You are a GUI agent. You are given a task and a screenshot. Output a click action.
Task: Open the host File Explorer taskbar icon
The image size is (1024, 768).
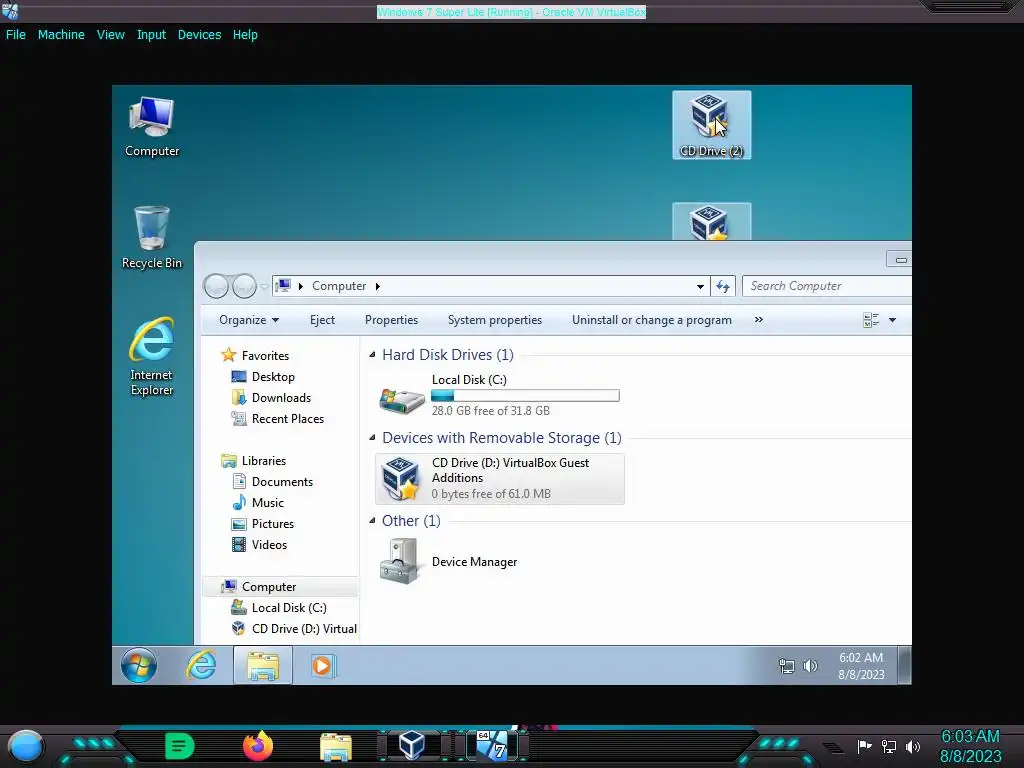coord(336,746)
